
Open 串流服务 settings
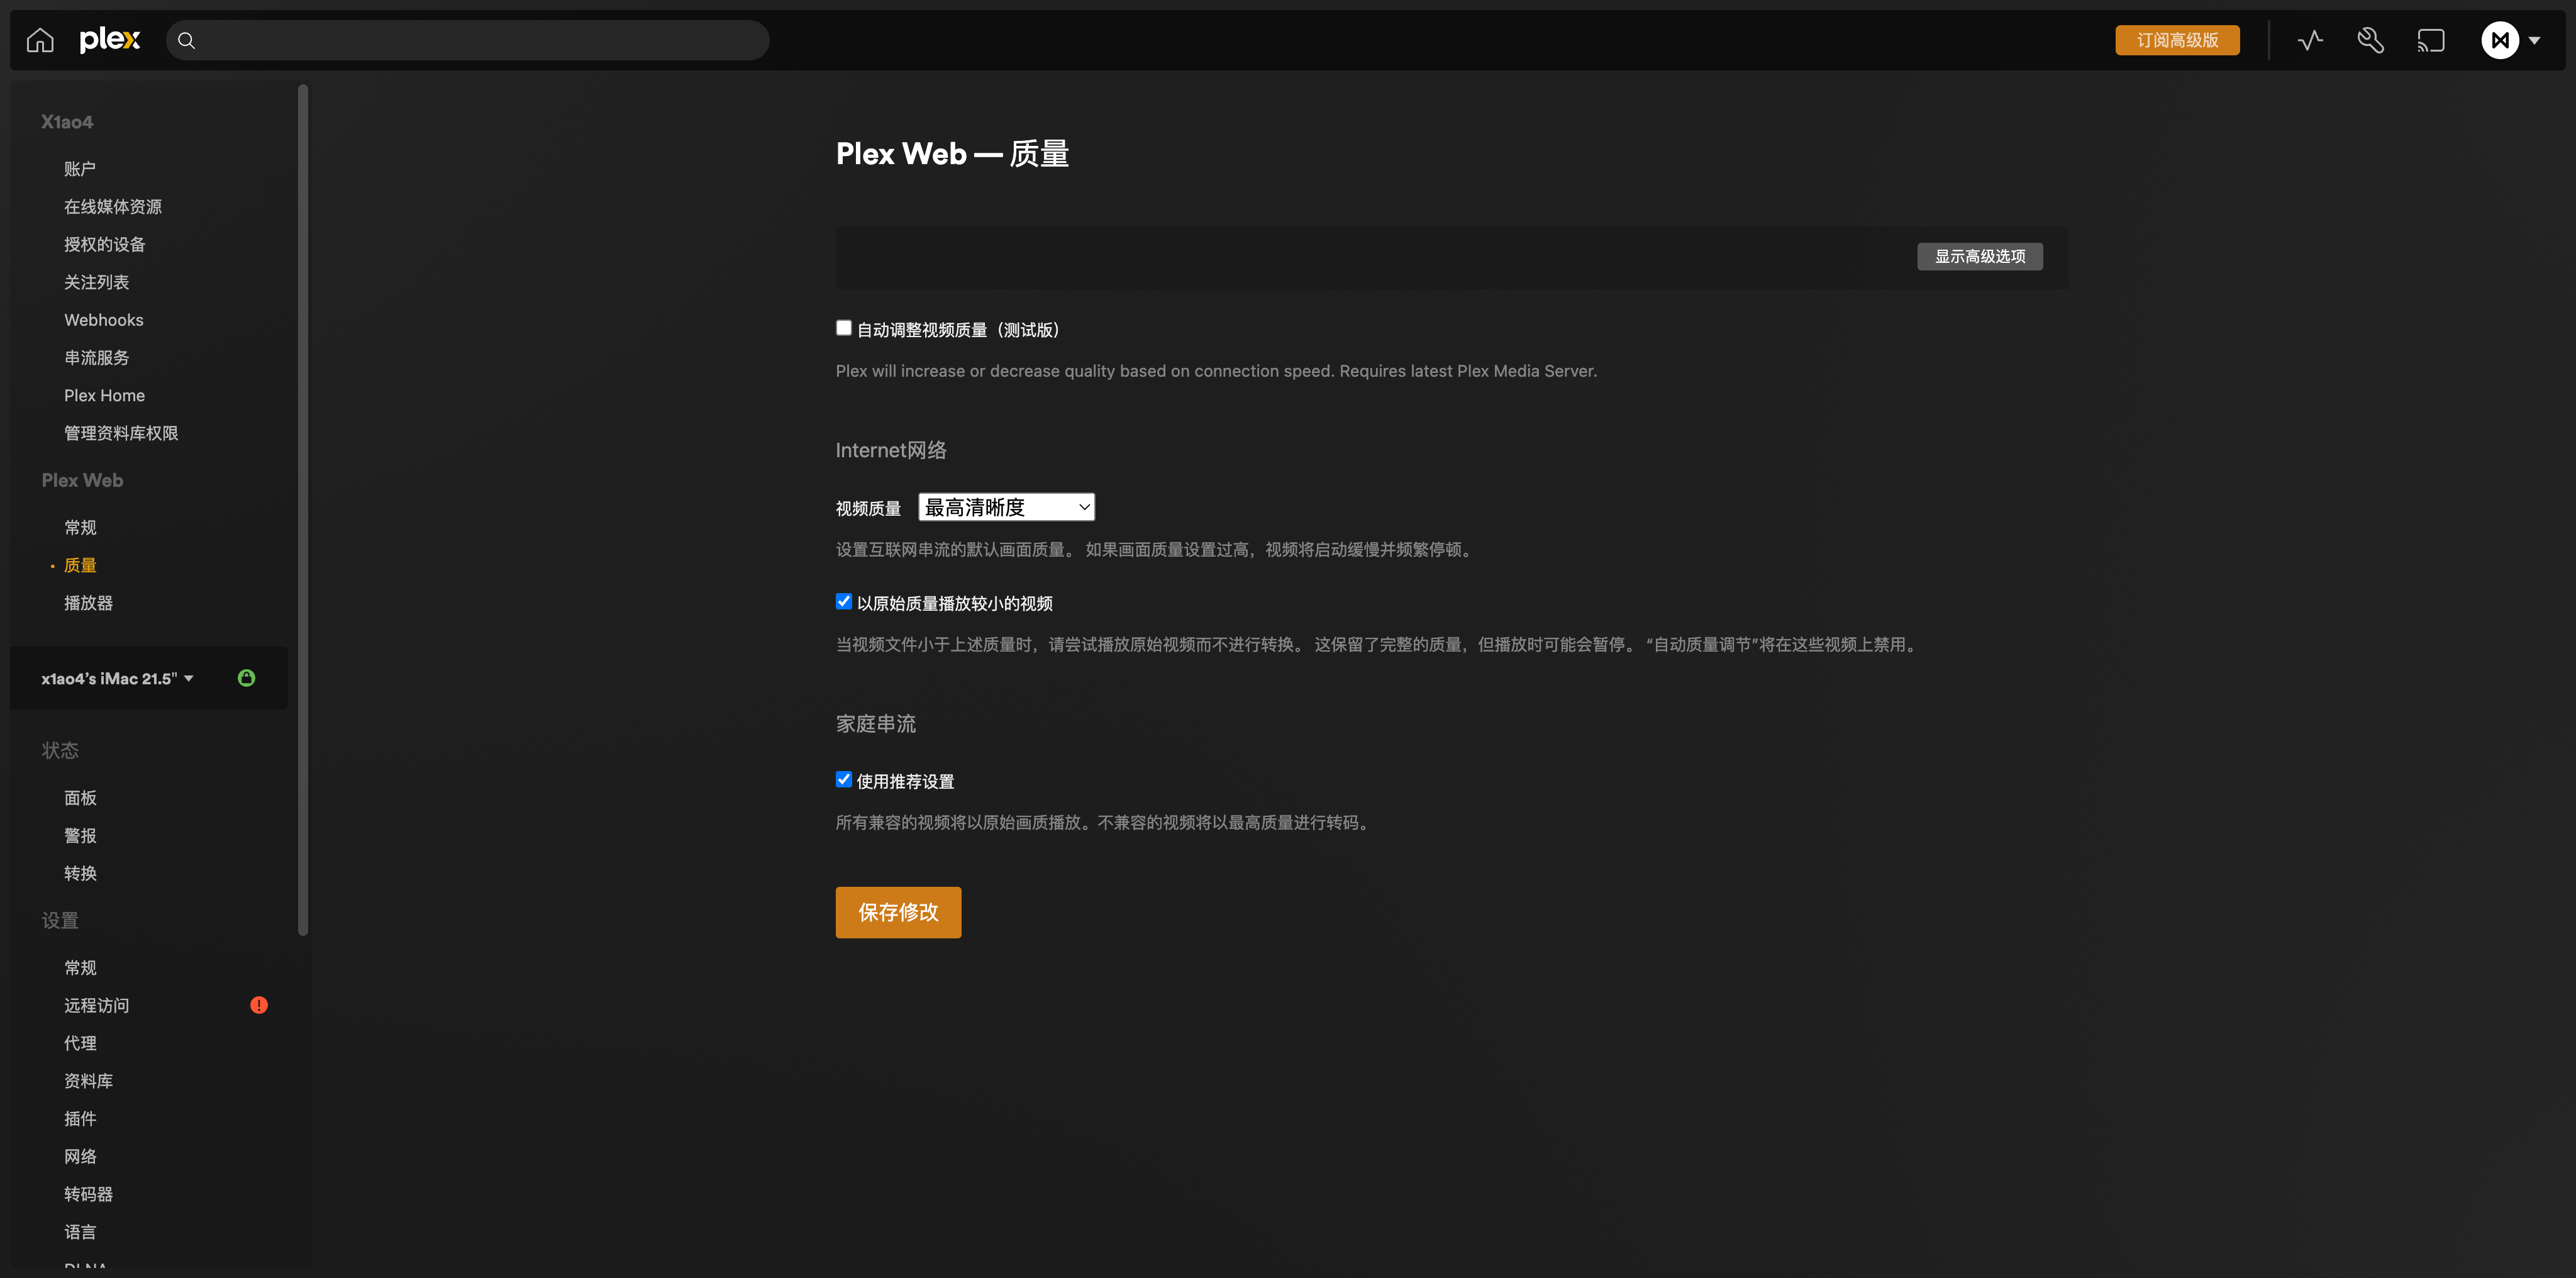pyautogui.click(x=97, y=358)
